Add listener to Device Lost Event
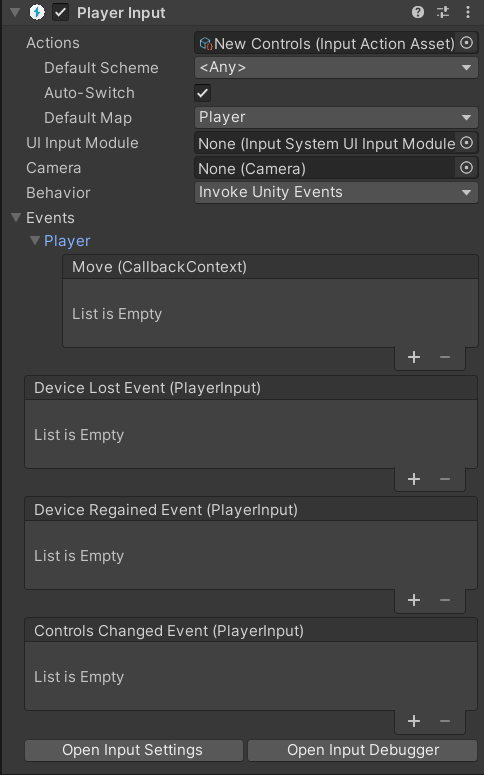 414,478
